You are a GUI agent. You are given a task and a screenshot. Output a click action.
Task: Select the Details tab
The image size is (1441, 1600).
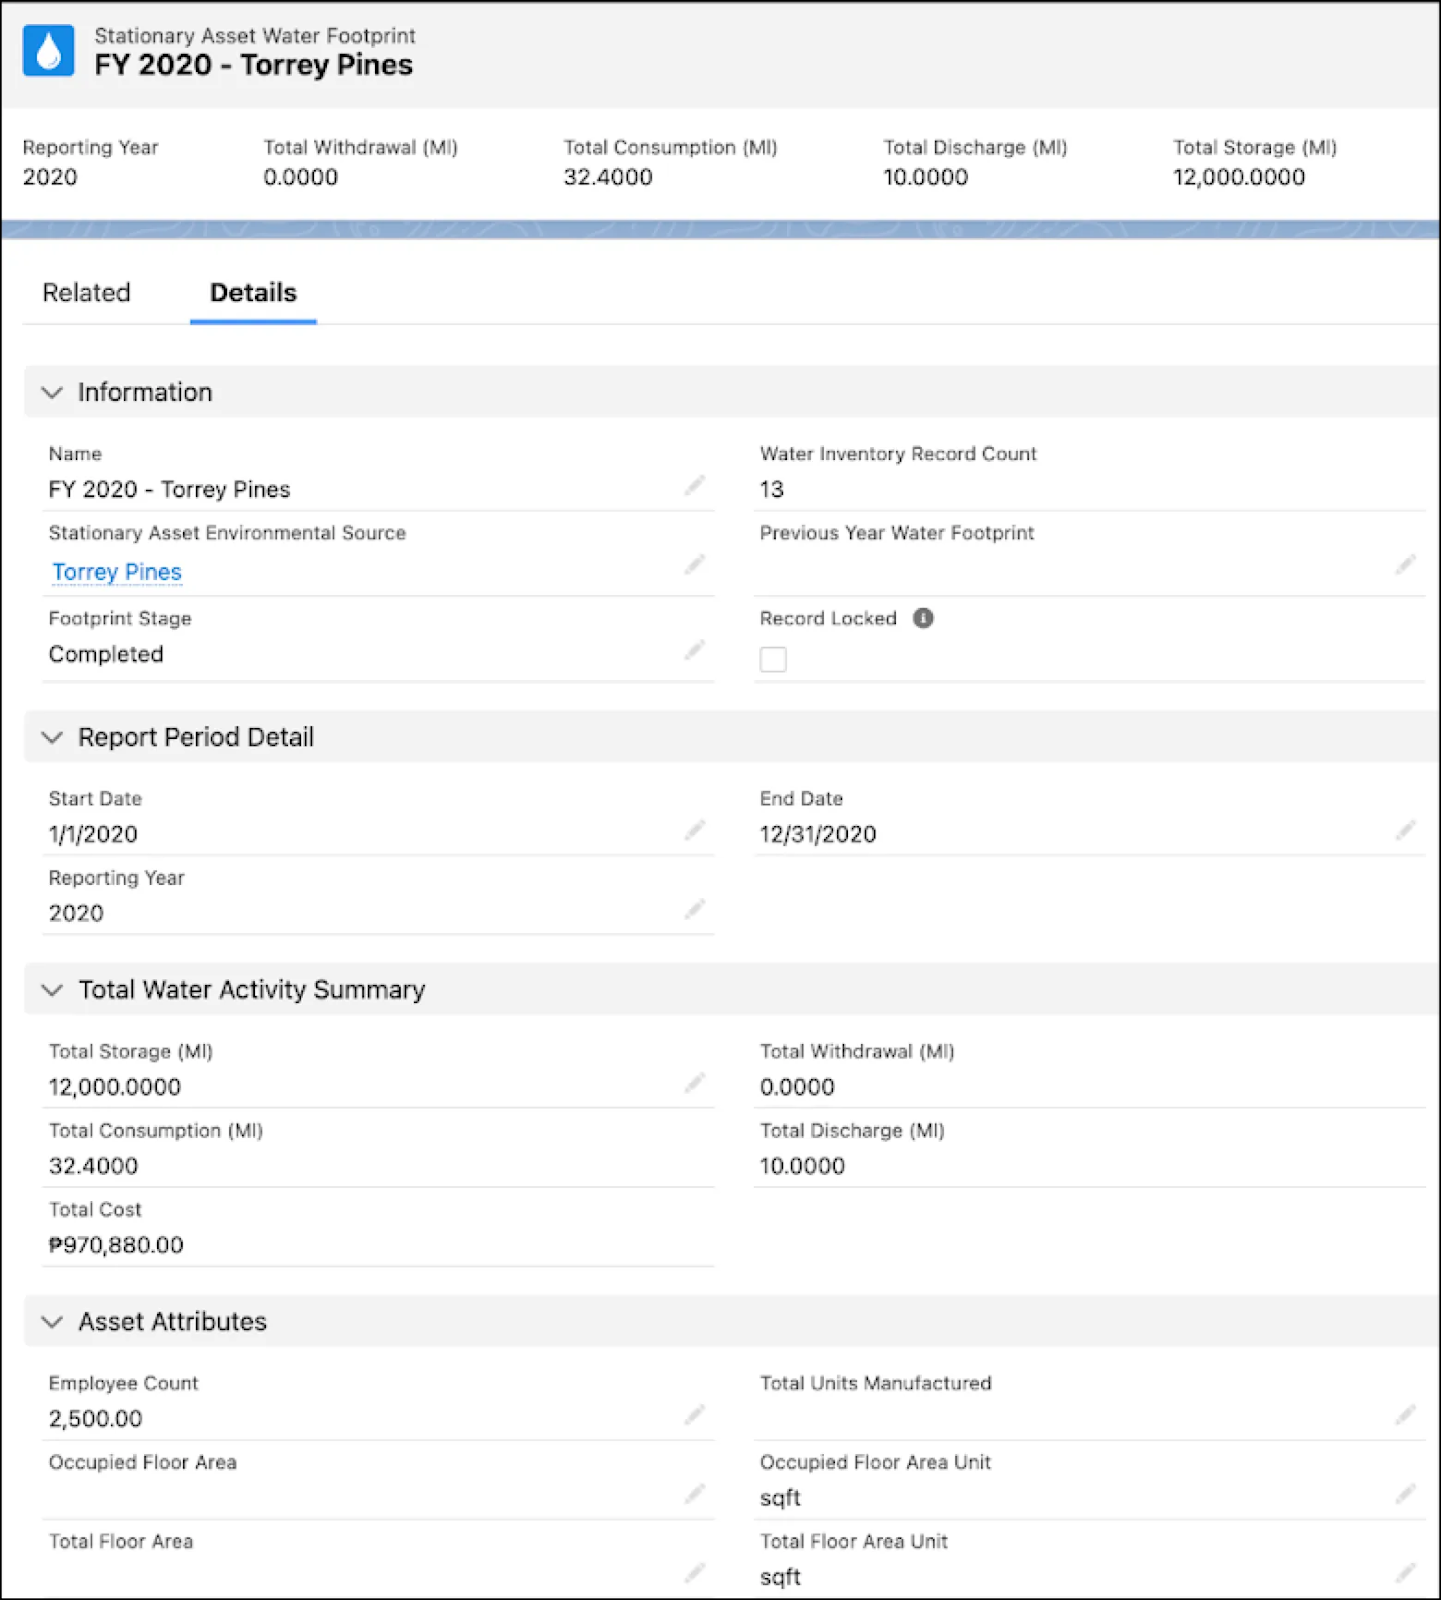click(253, 293)
